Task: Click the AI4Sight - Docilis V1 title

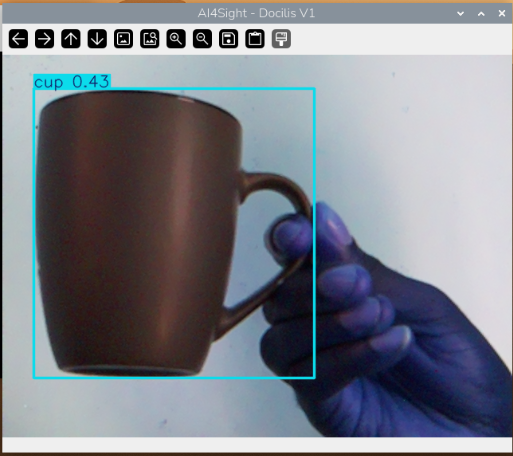Action: (x=256, y=13)
